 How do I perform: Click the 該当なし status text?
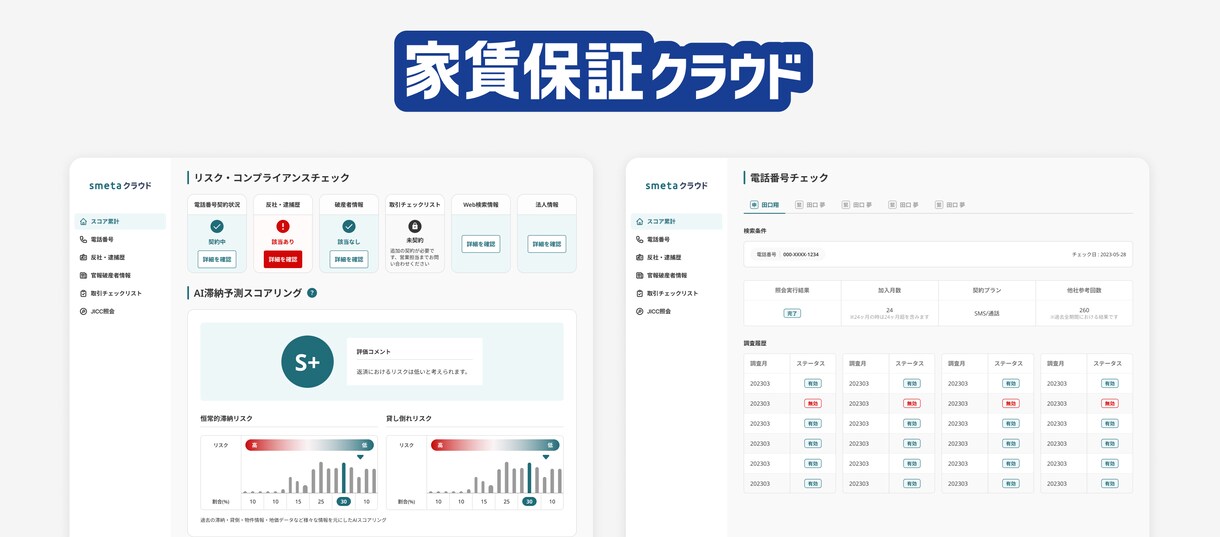coord(349,242)
